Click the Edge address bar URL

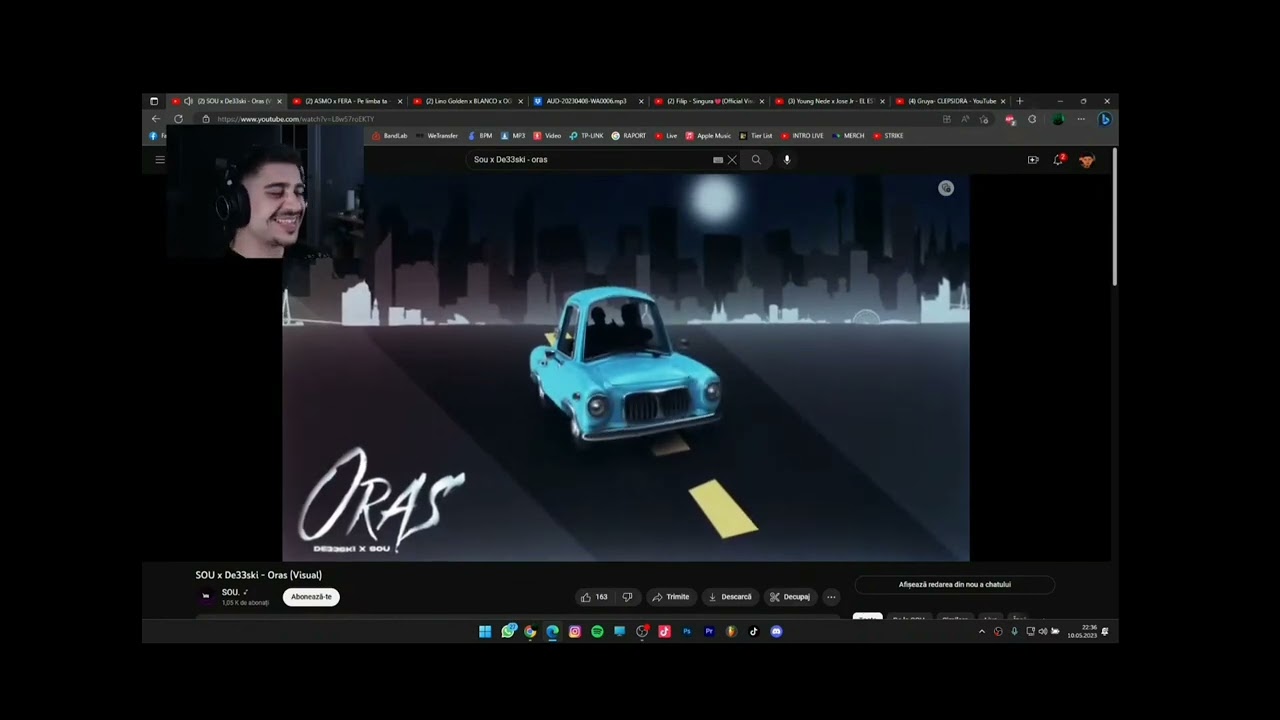pos(295,119)
